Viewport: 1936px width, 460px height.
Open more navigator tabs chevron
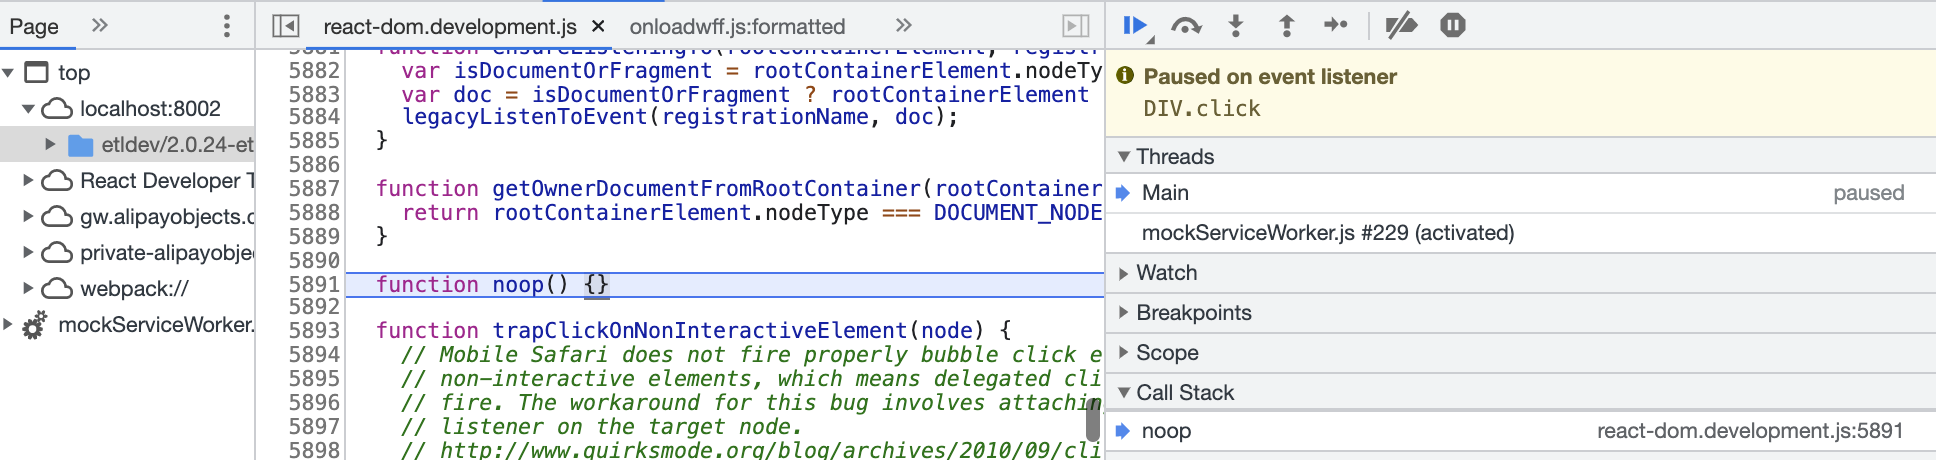(99, 26)
